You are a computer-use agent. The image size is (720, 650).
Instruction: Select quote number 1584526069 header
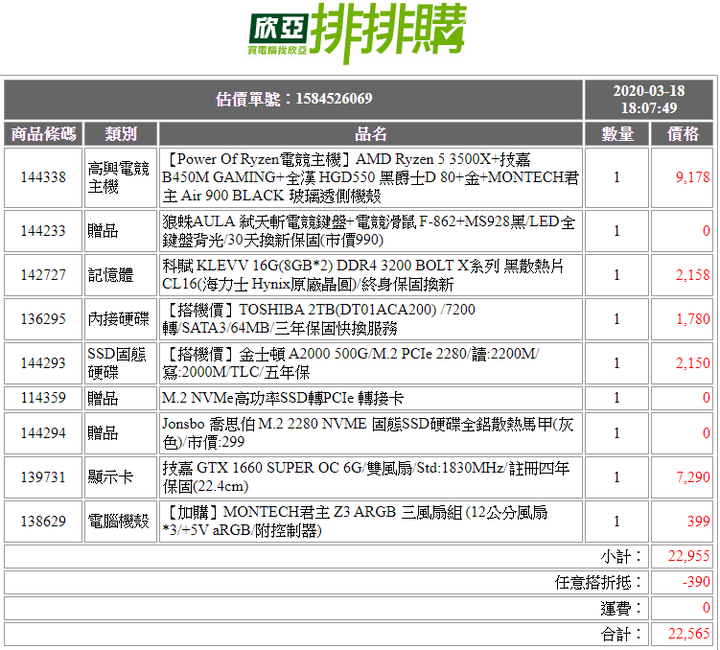(x=294, y=99)
